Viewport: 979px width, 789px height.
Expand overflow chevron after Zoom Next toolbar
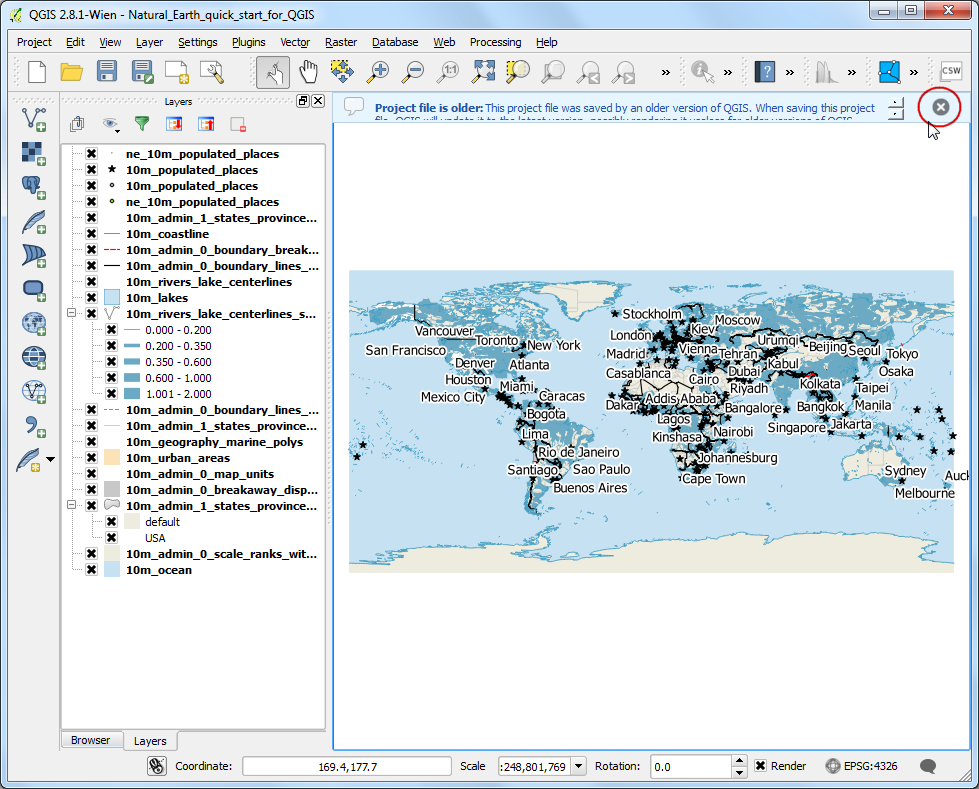(666, 72)
